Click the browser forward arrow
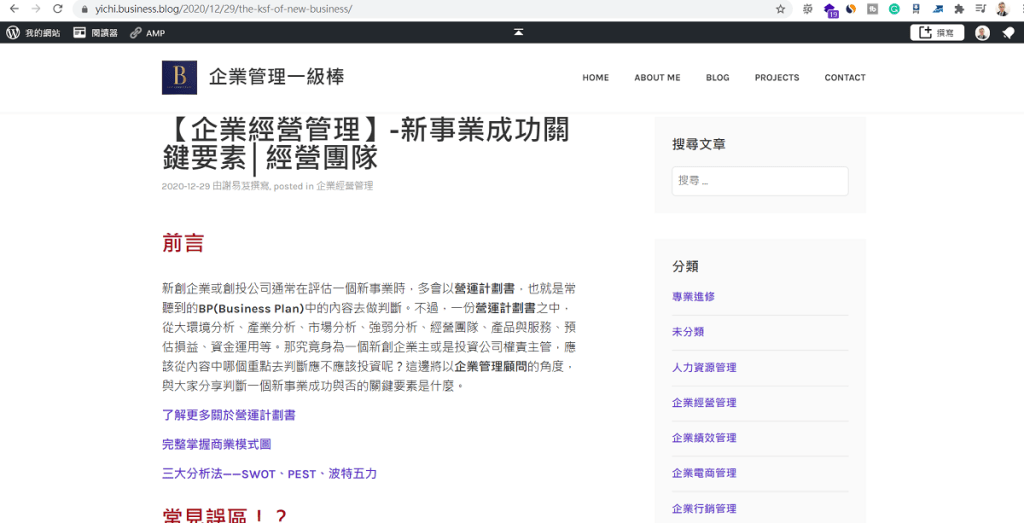 (x=36, y=9)
